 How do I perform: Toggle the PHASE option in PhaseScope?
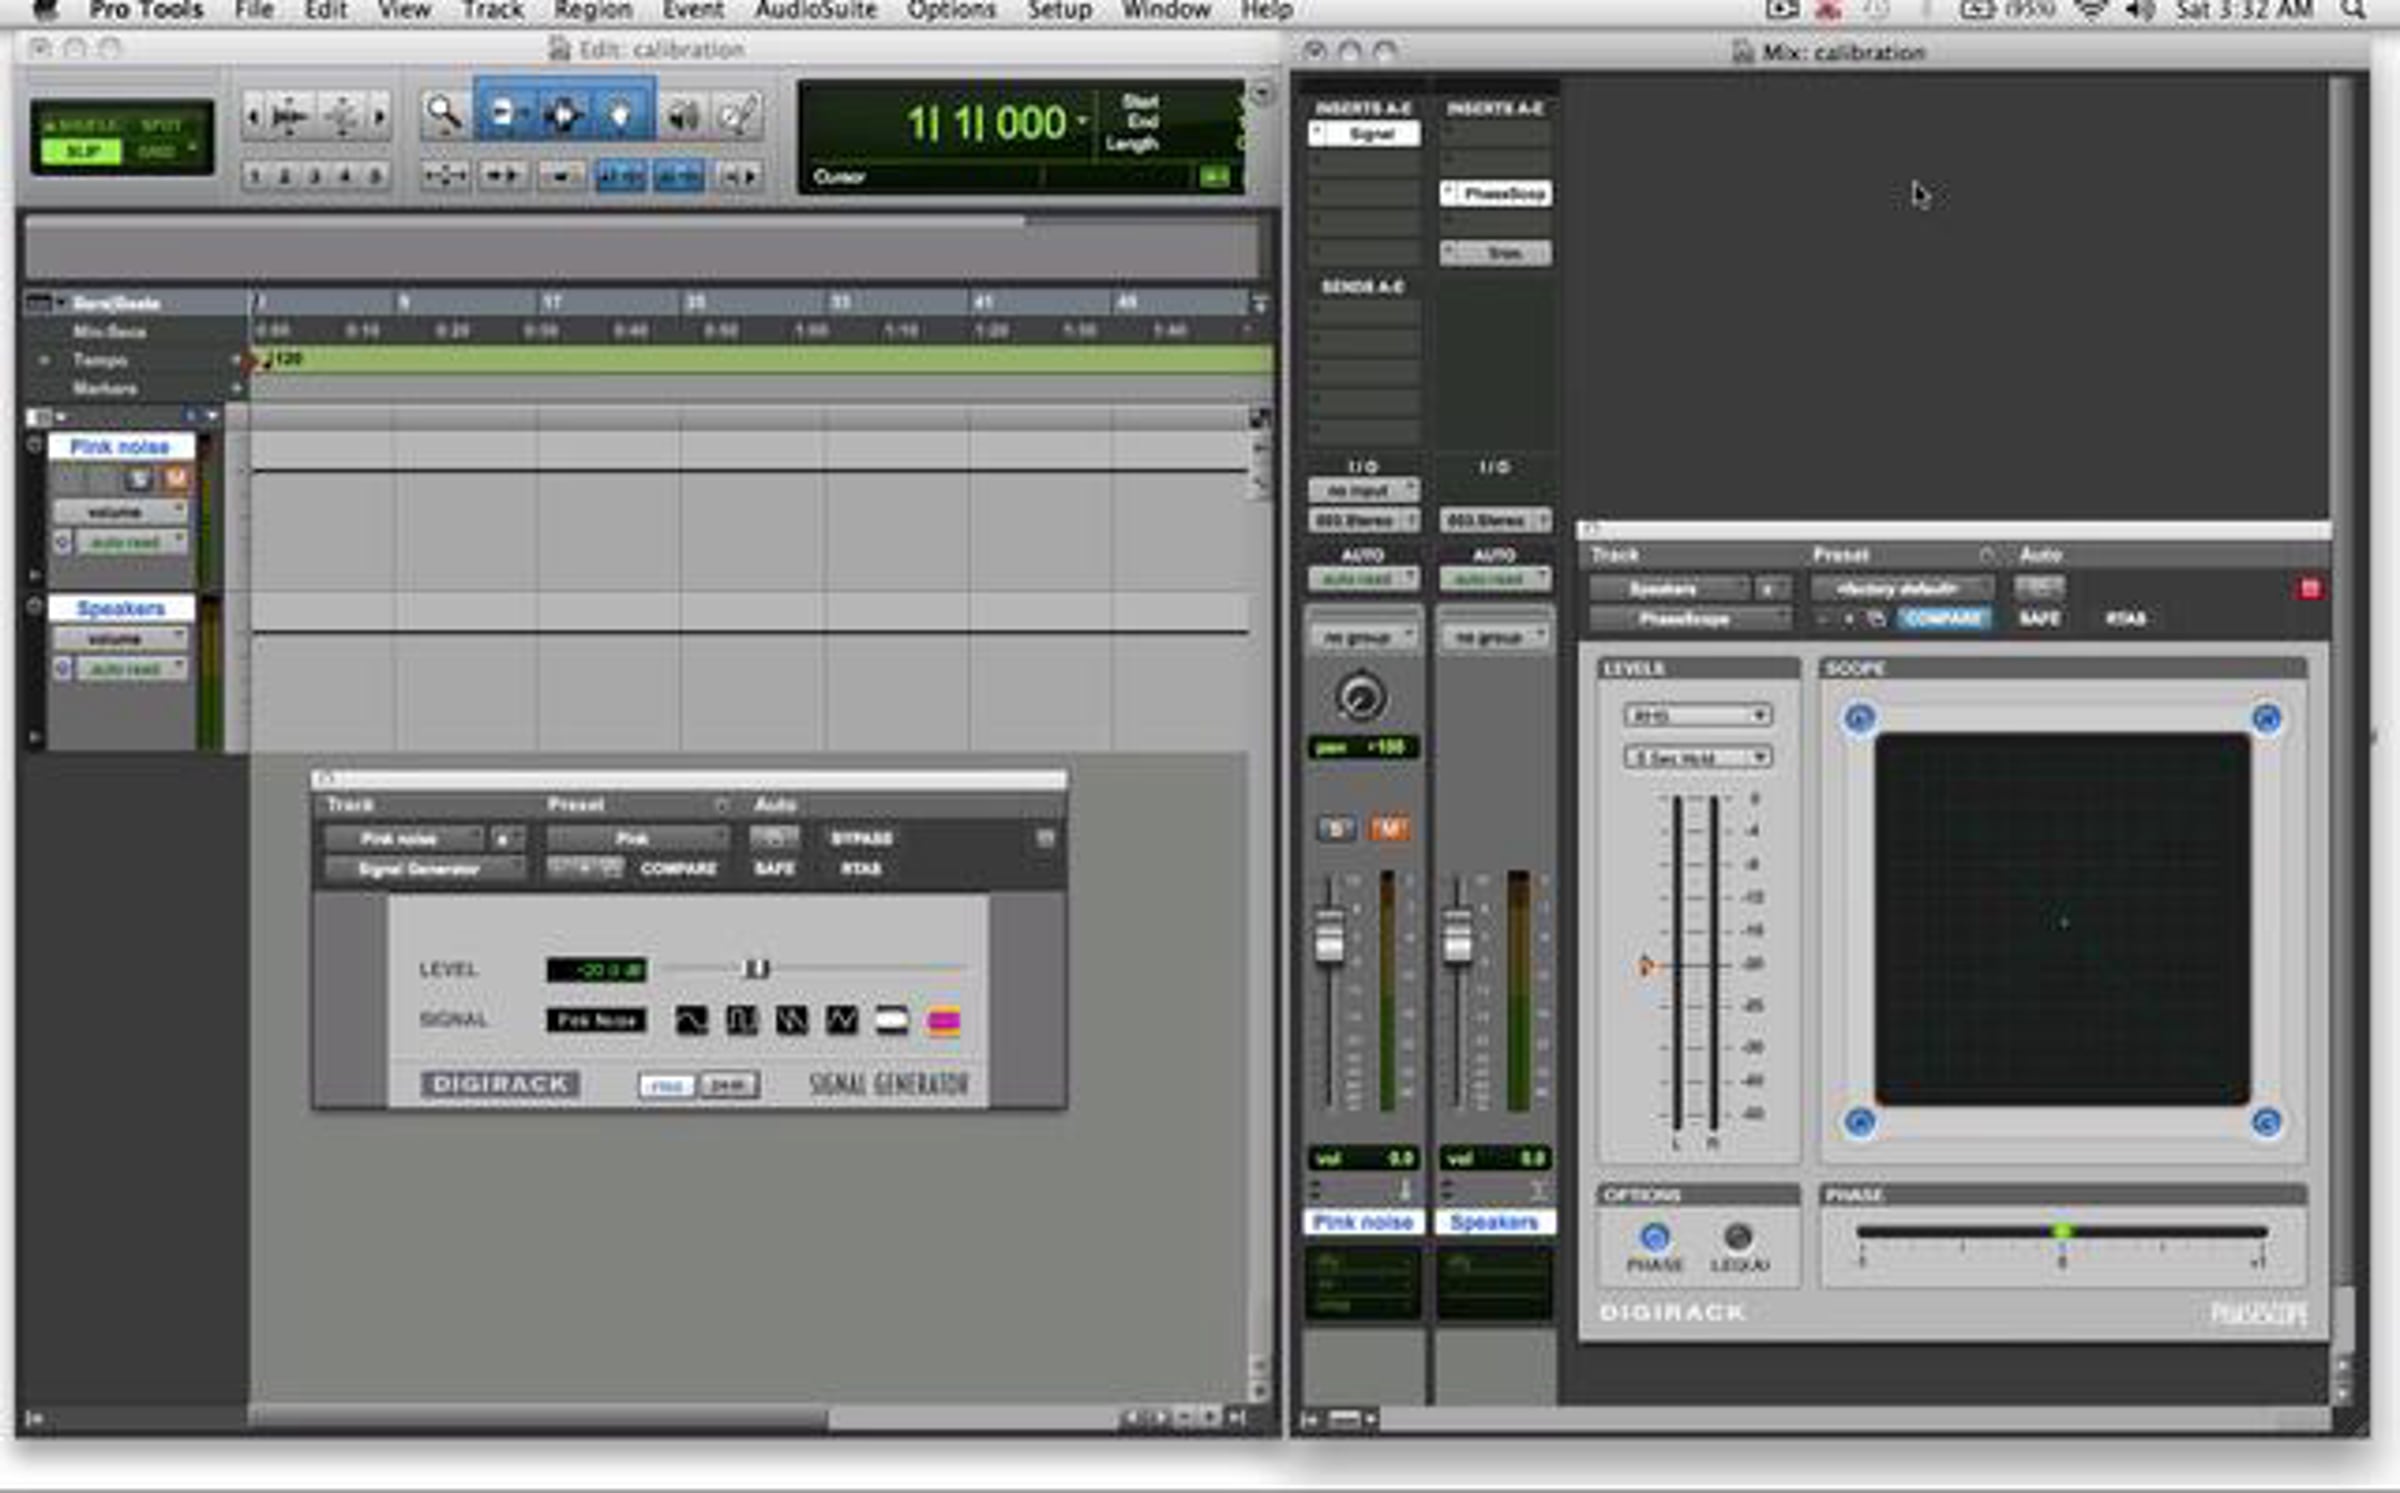[1655, 1237]
